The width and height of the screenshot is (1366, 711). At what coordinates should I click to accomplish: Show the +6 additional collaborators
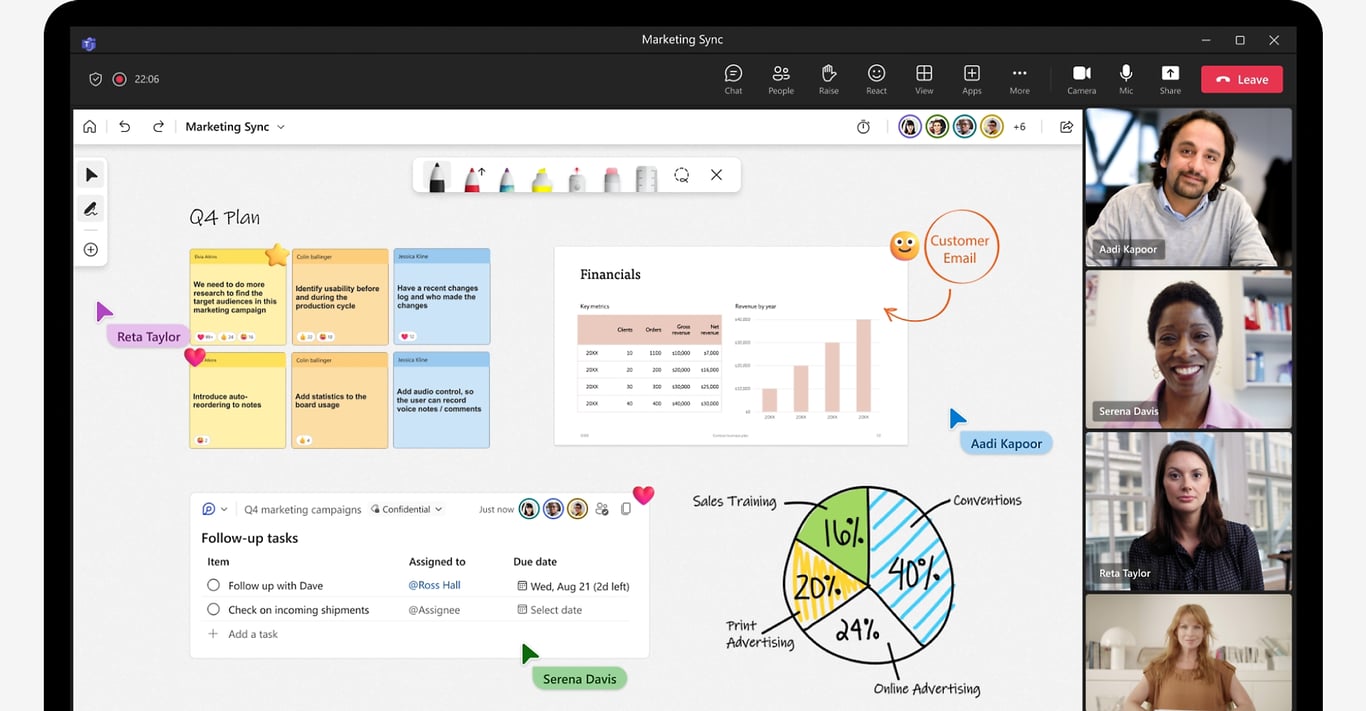(1020, 127)
